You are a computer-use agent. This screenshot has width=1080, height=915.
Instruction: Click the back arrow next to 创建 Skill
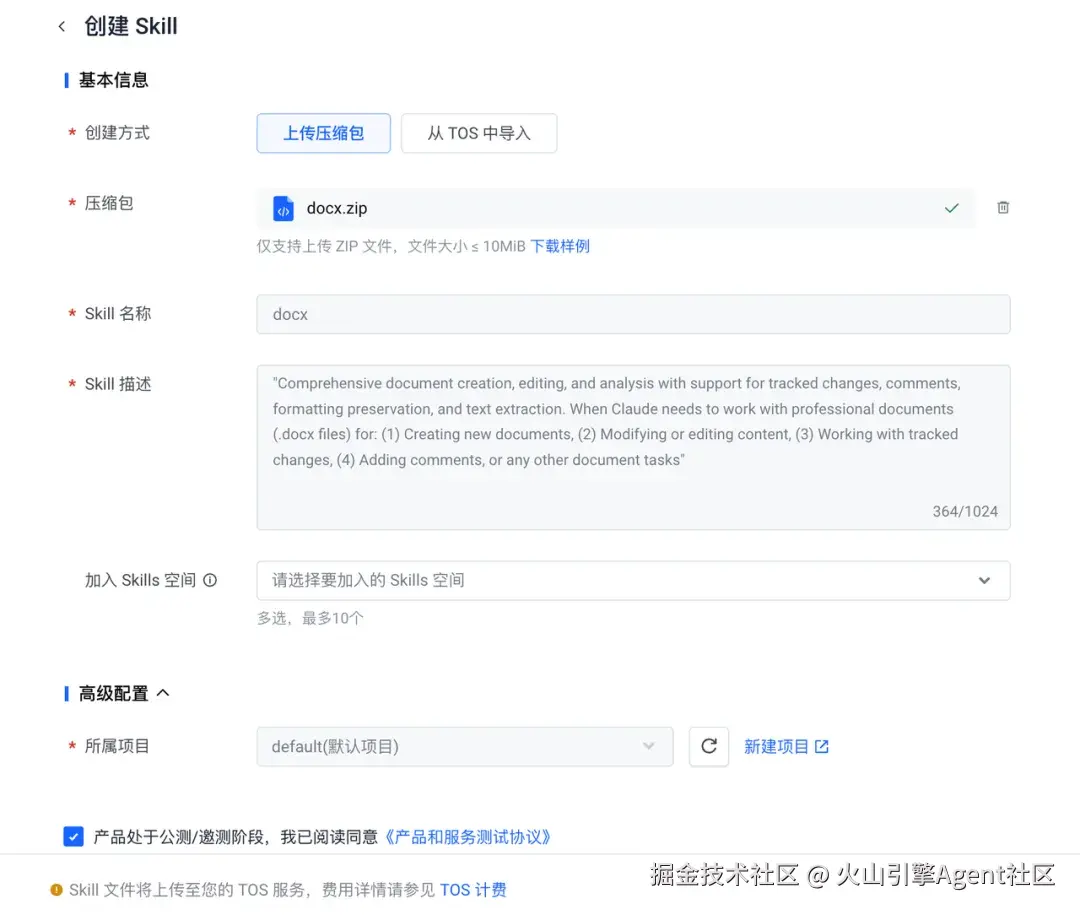point(62,27)
